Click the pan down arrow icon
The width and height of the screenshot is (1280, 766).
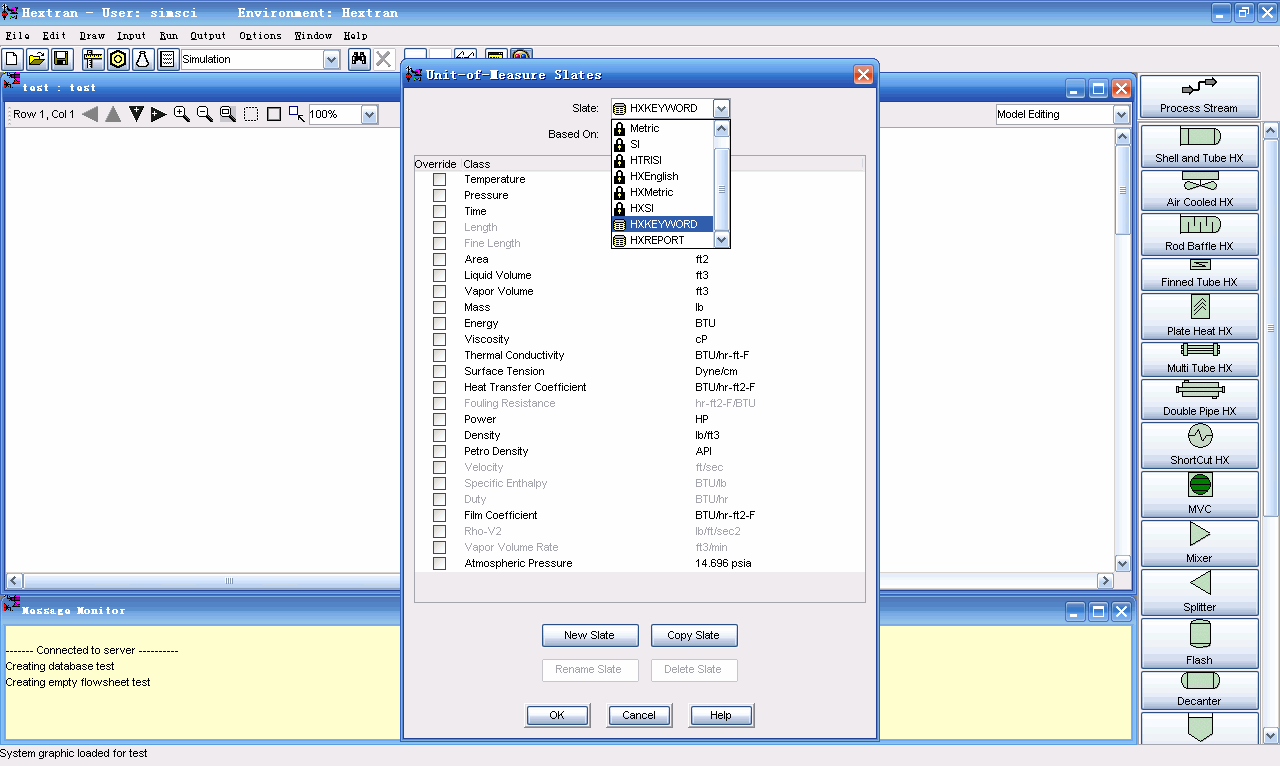pos(136,114)
